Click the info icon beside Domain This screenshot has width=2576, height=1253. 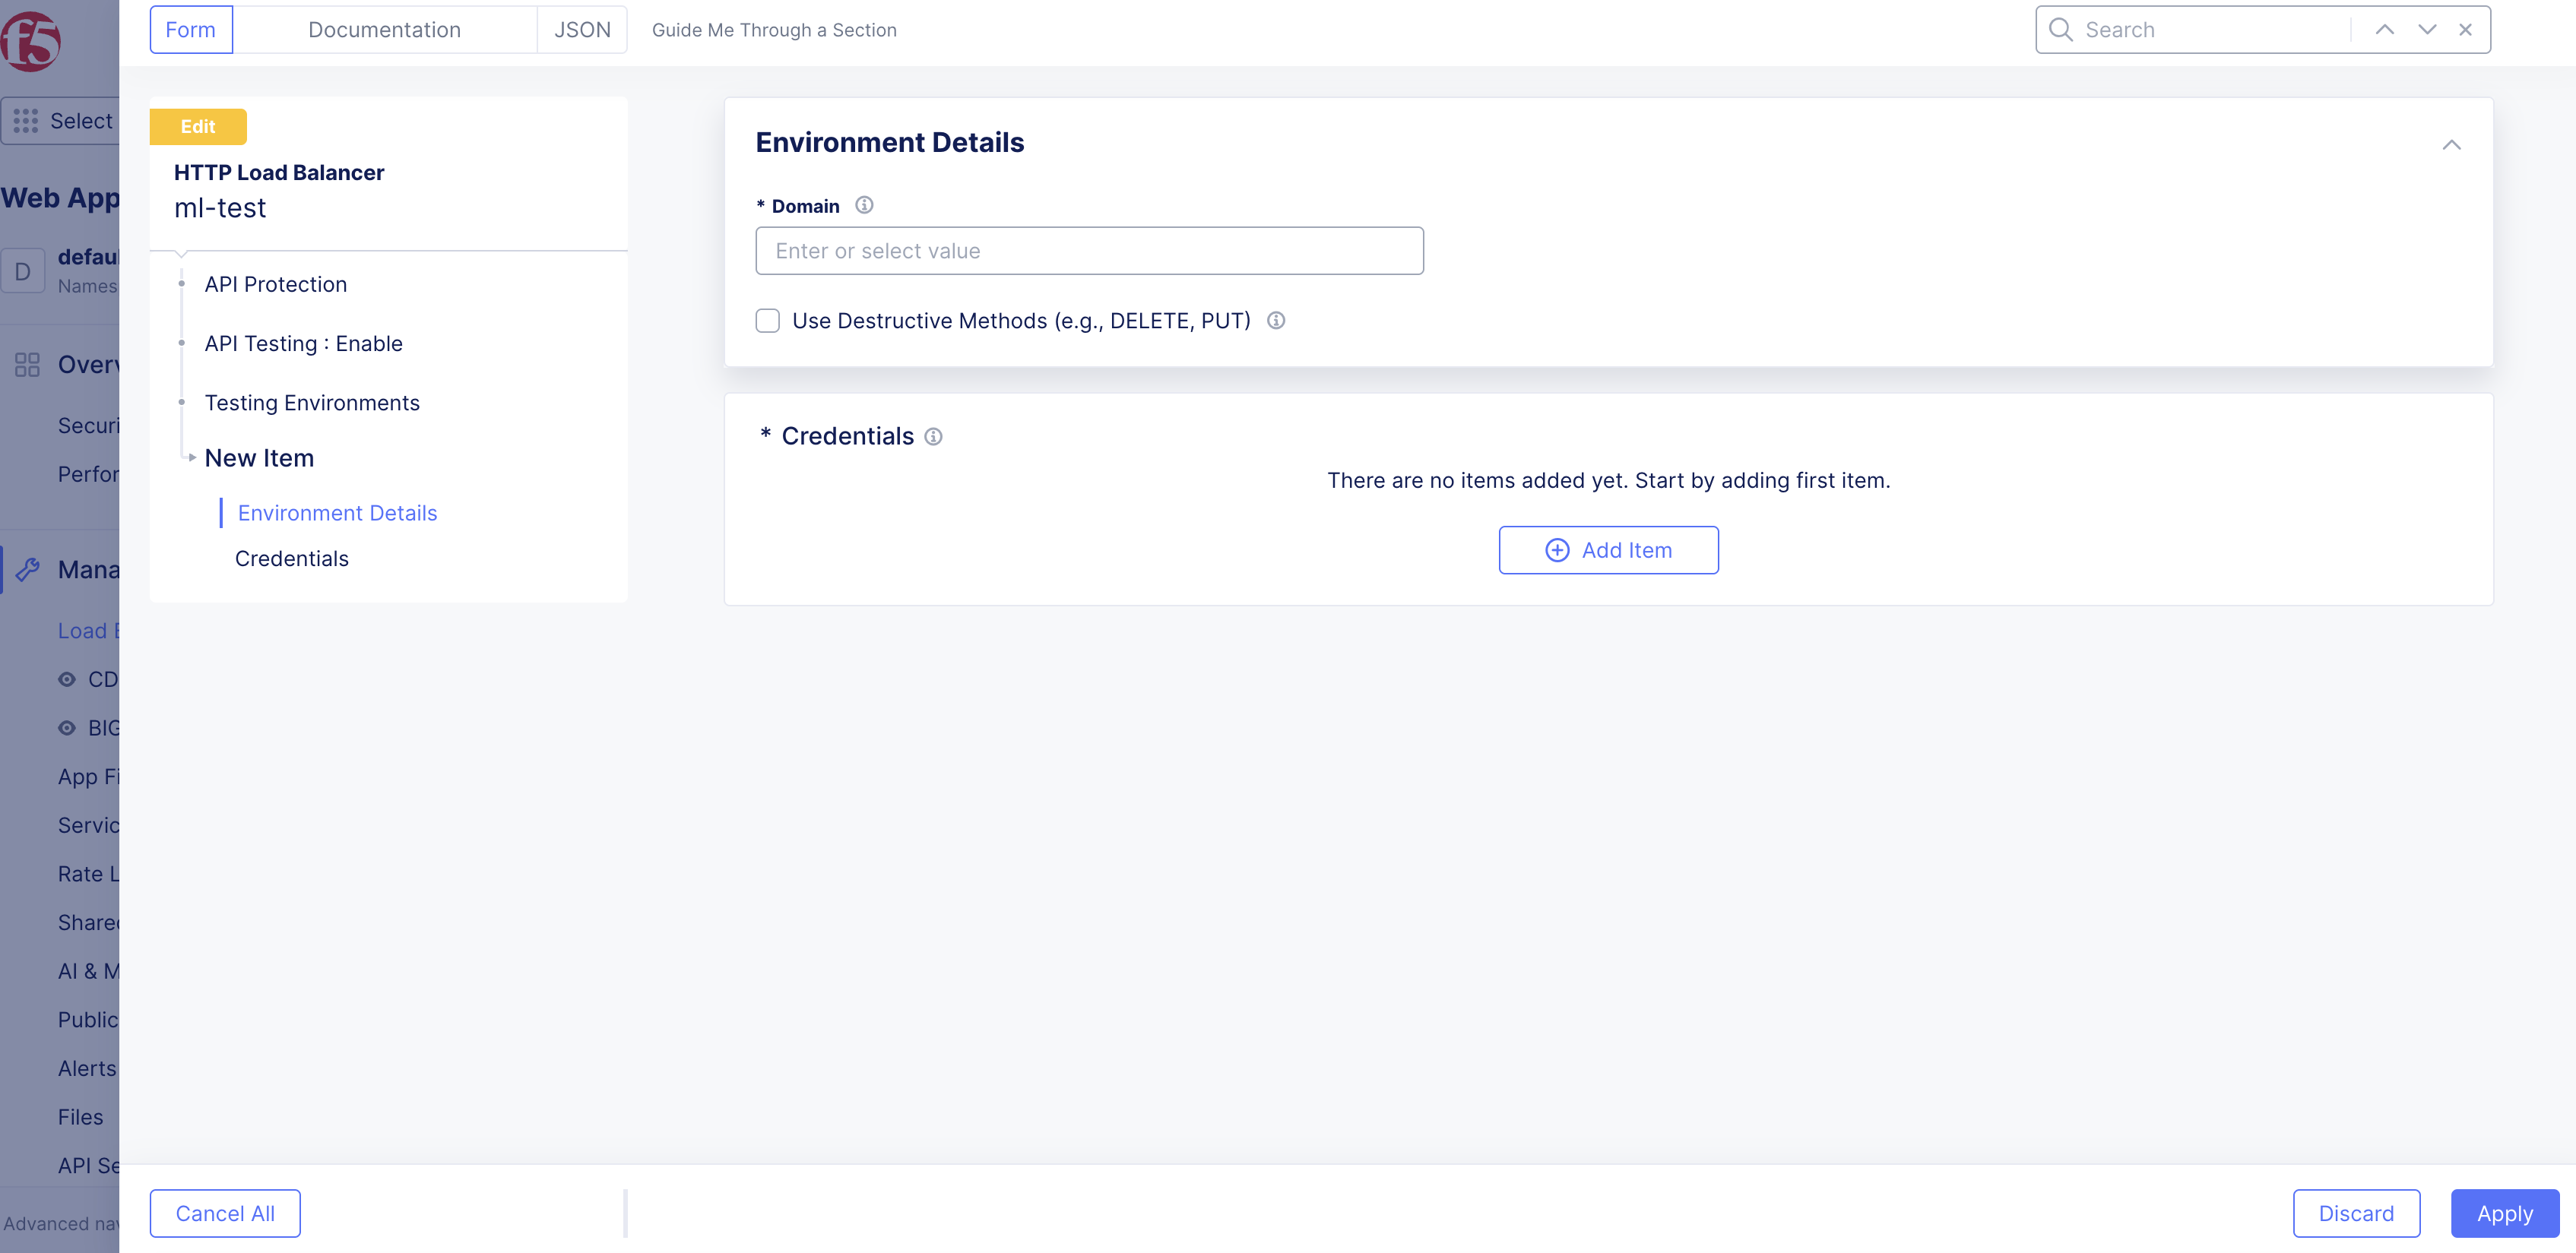(x=864, y=205)
